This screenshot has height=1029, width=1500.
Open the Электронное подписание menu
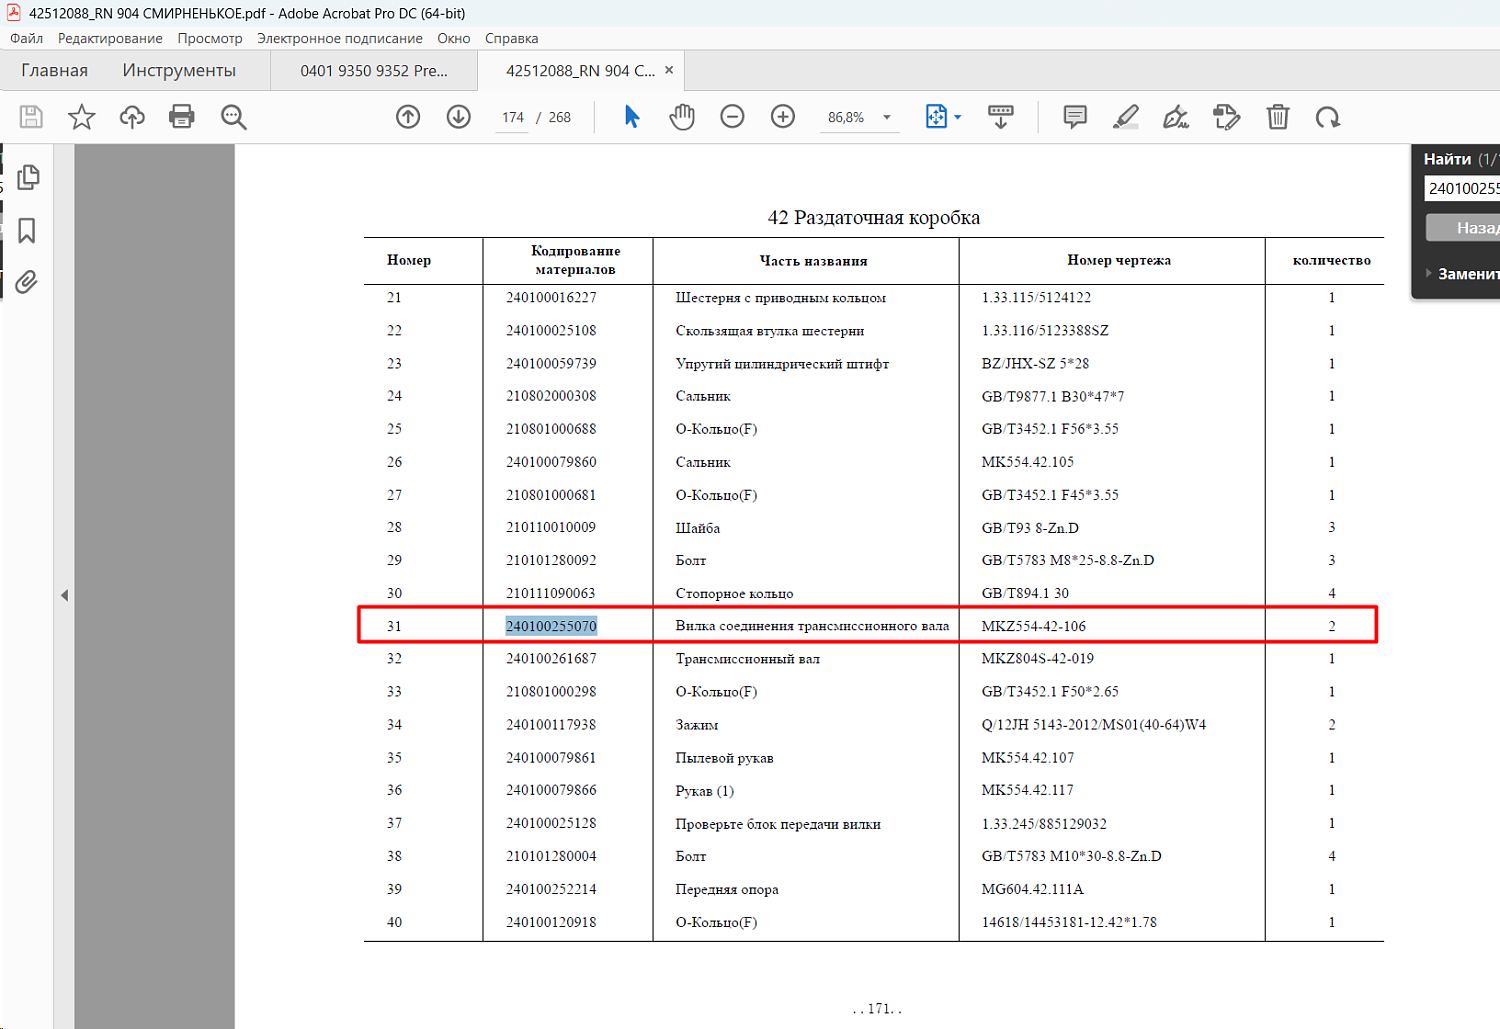pyautogui.click(x=340, y=38)
